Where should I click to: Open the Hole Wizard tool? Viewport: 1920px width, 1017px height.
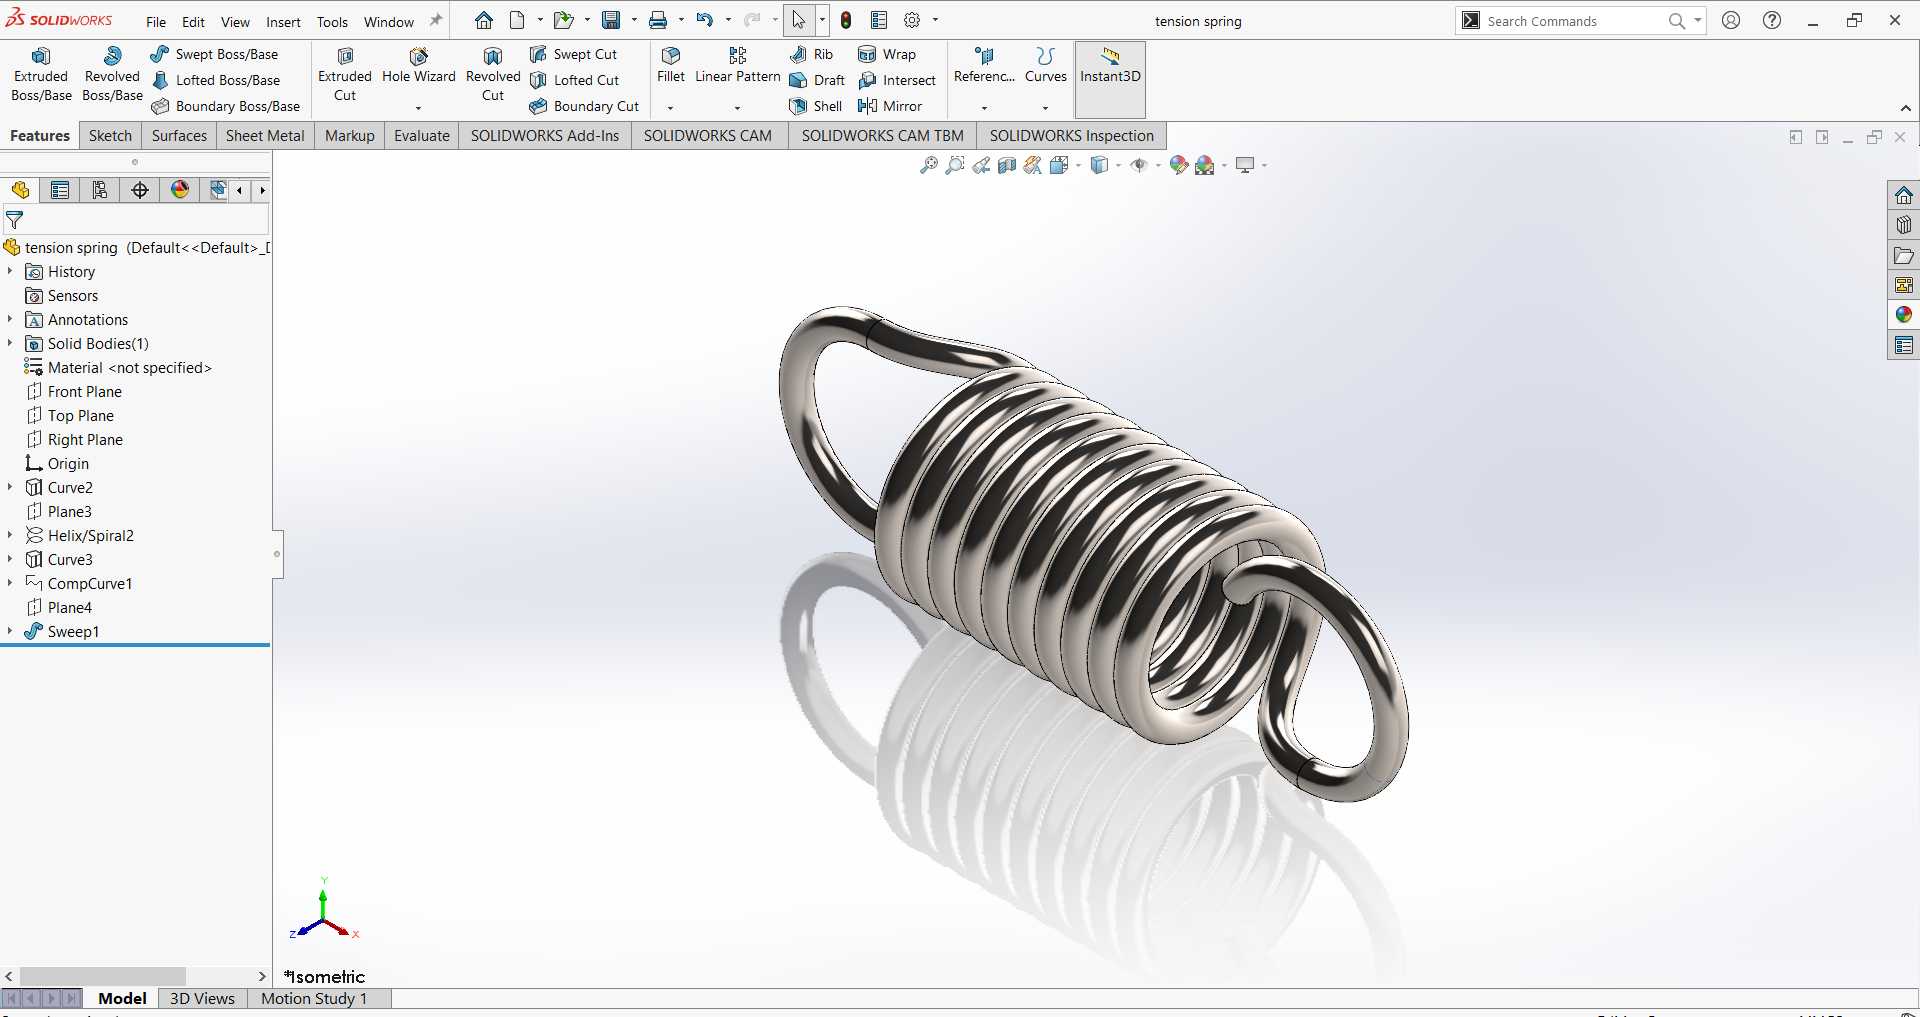[419, 66]
